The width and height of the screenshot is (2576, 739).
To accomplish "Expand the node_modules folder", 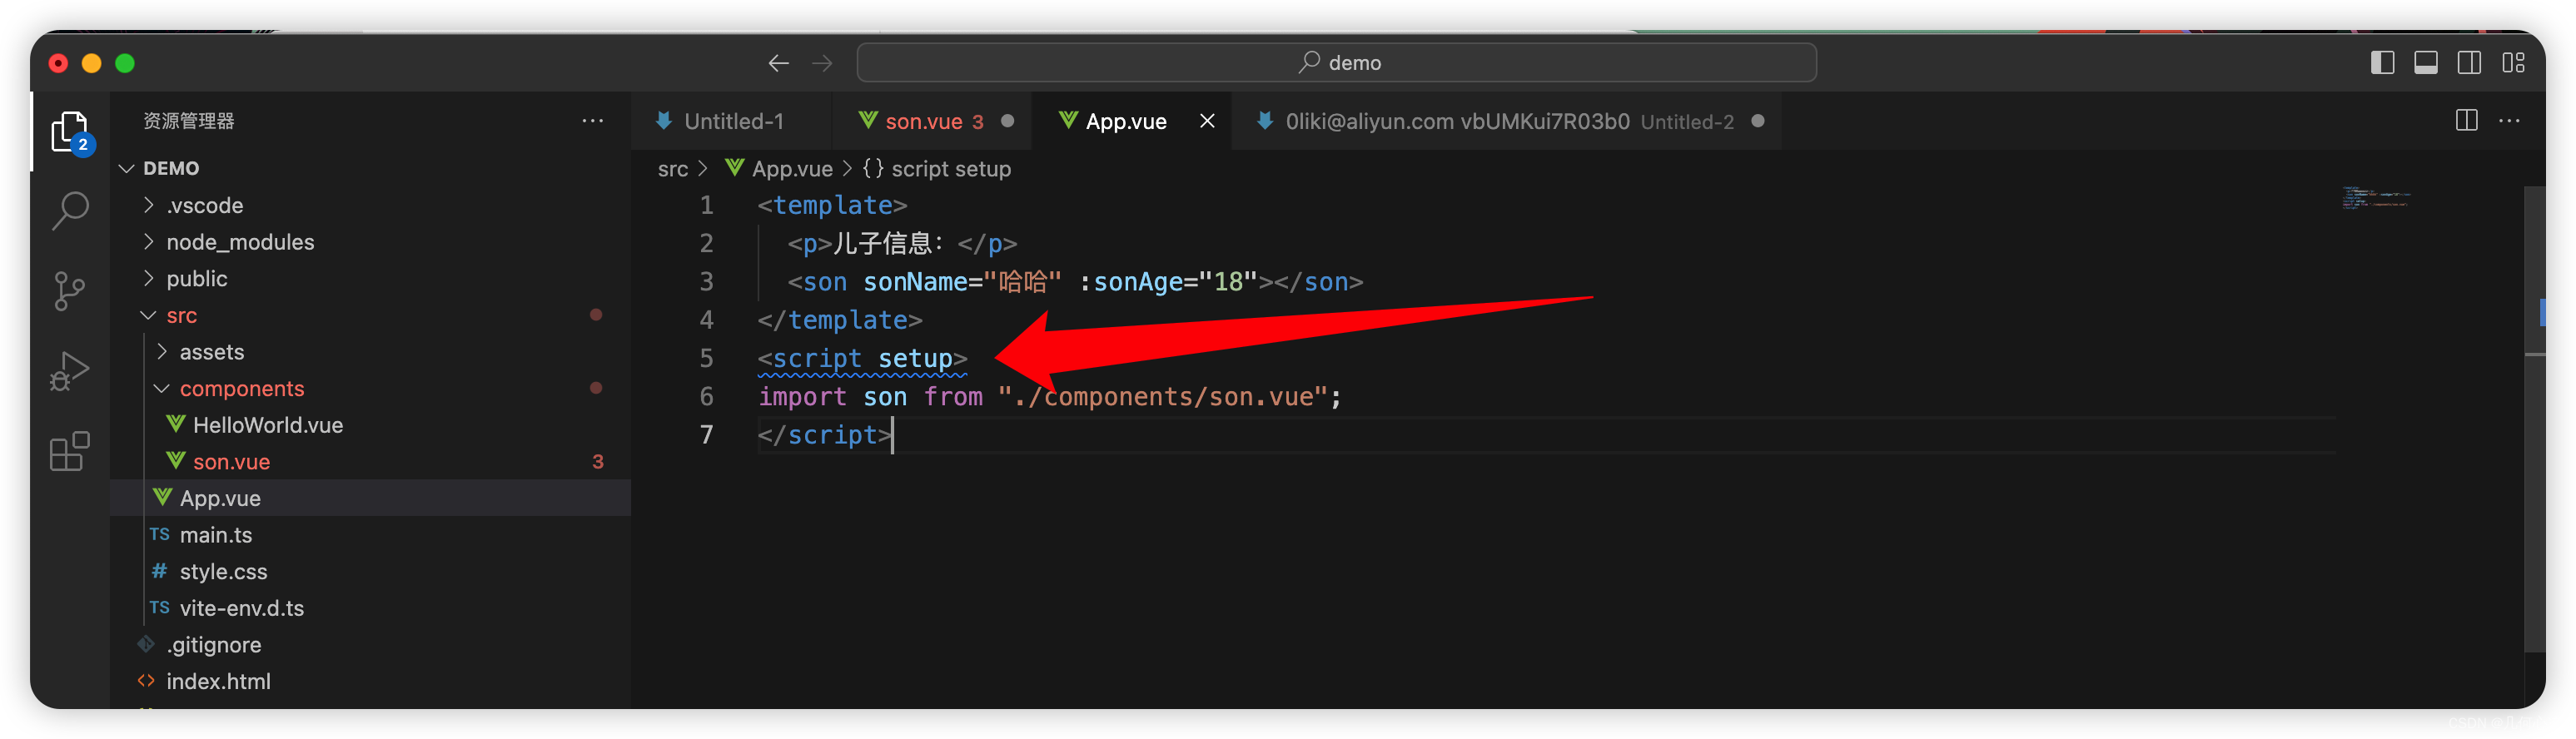I will click(x=370, y=242).
